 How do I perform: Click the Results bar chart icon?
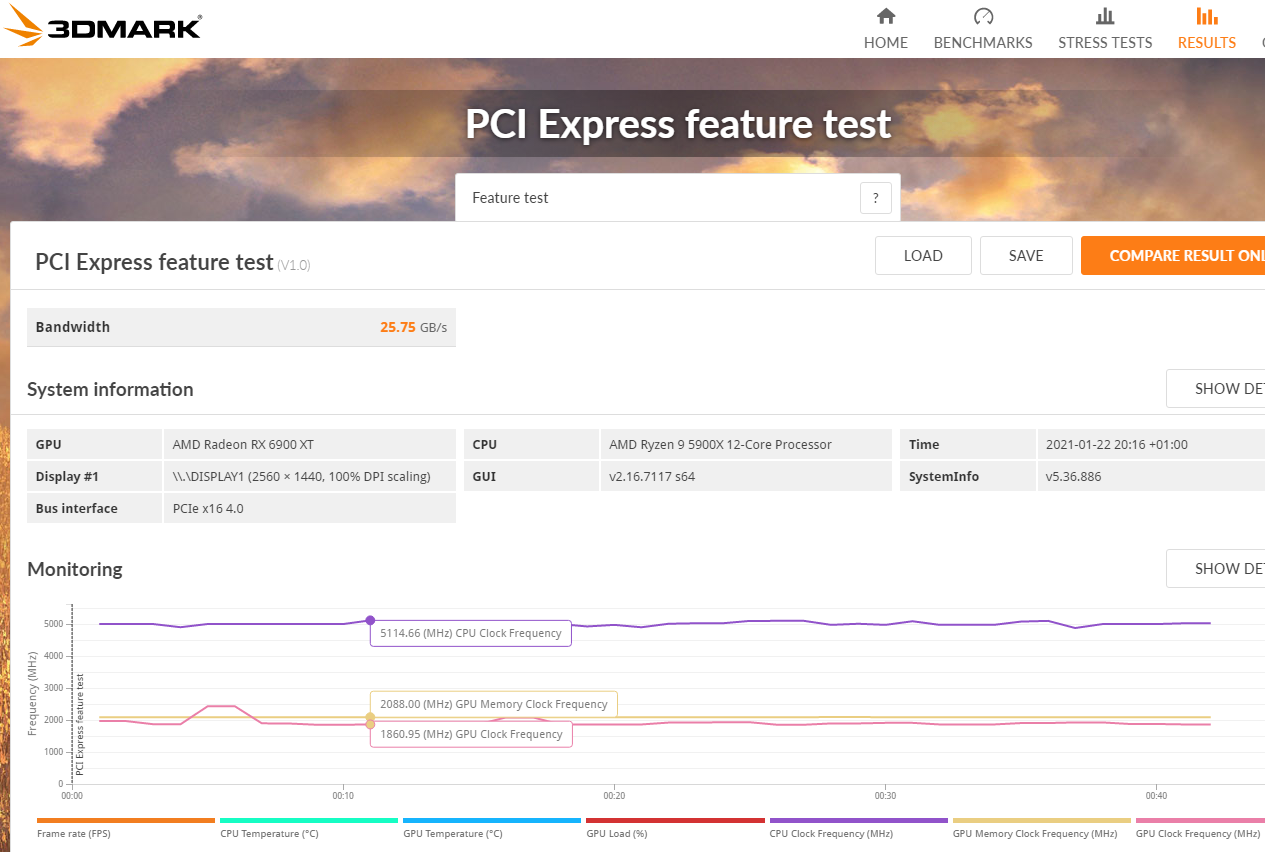pos(1207,16)
